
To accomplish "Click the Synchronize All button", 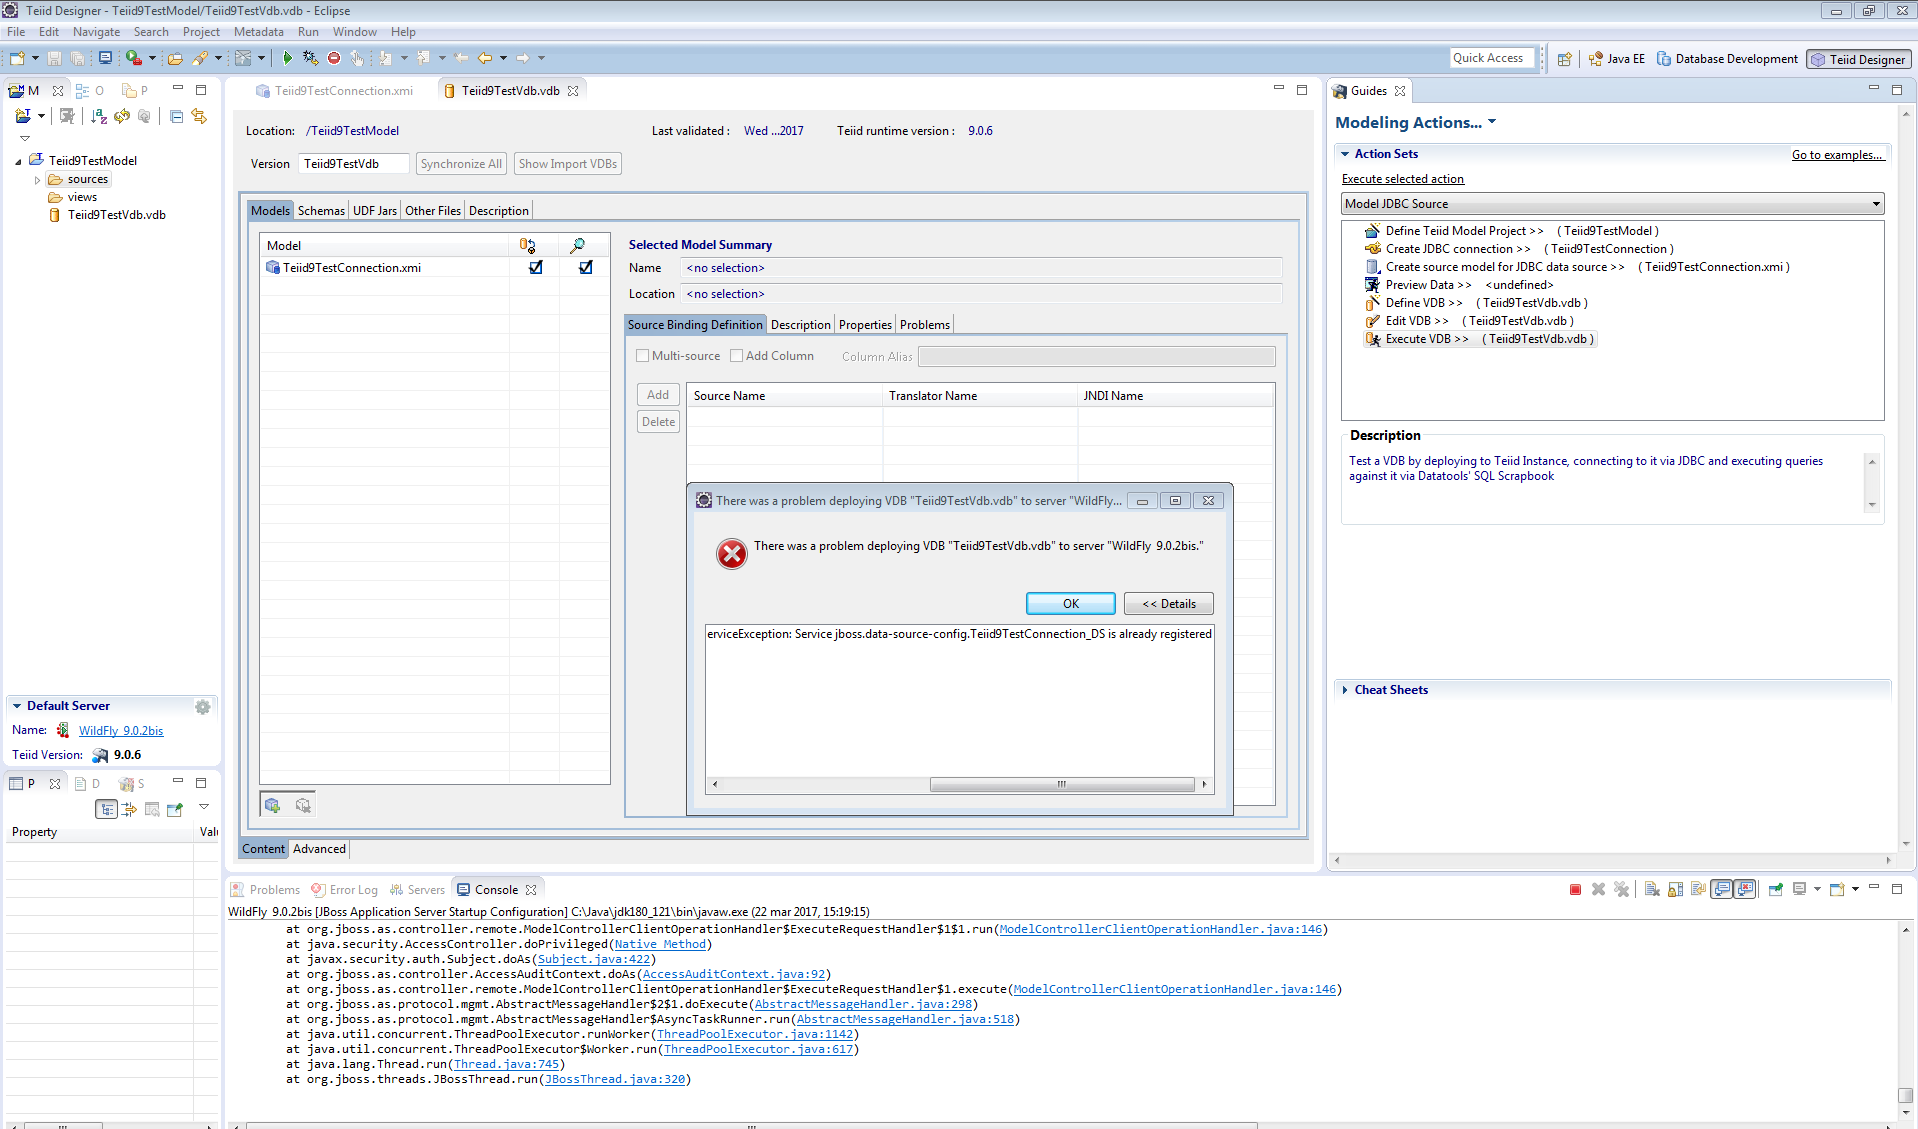I will click(460, 163).
